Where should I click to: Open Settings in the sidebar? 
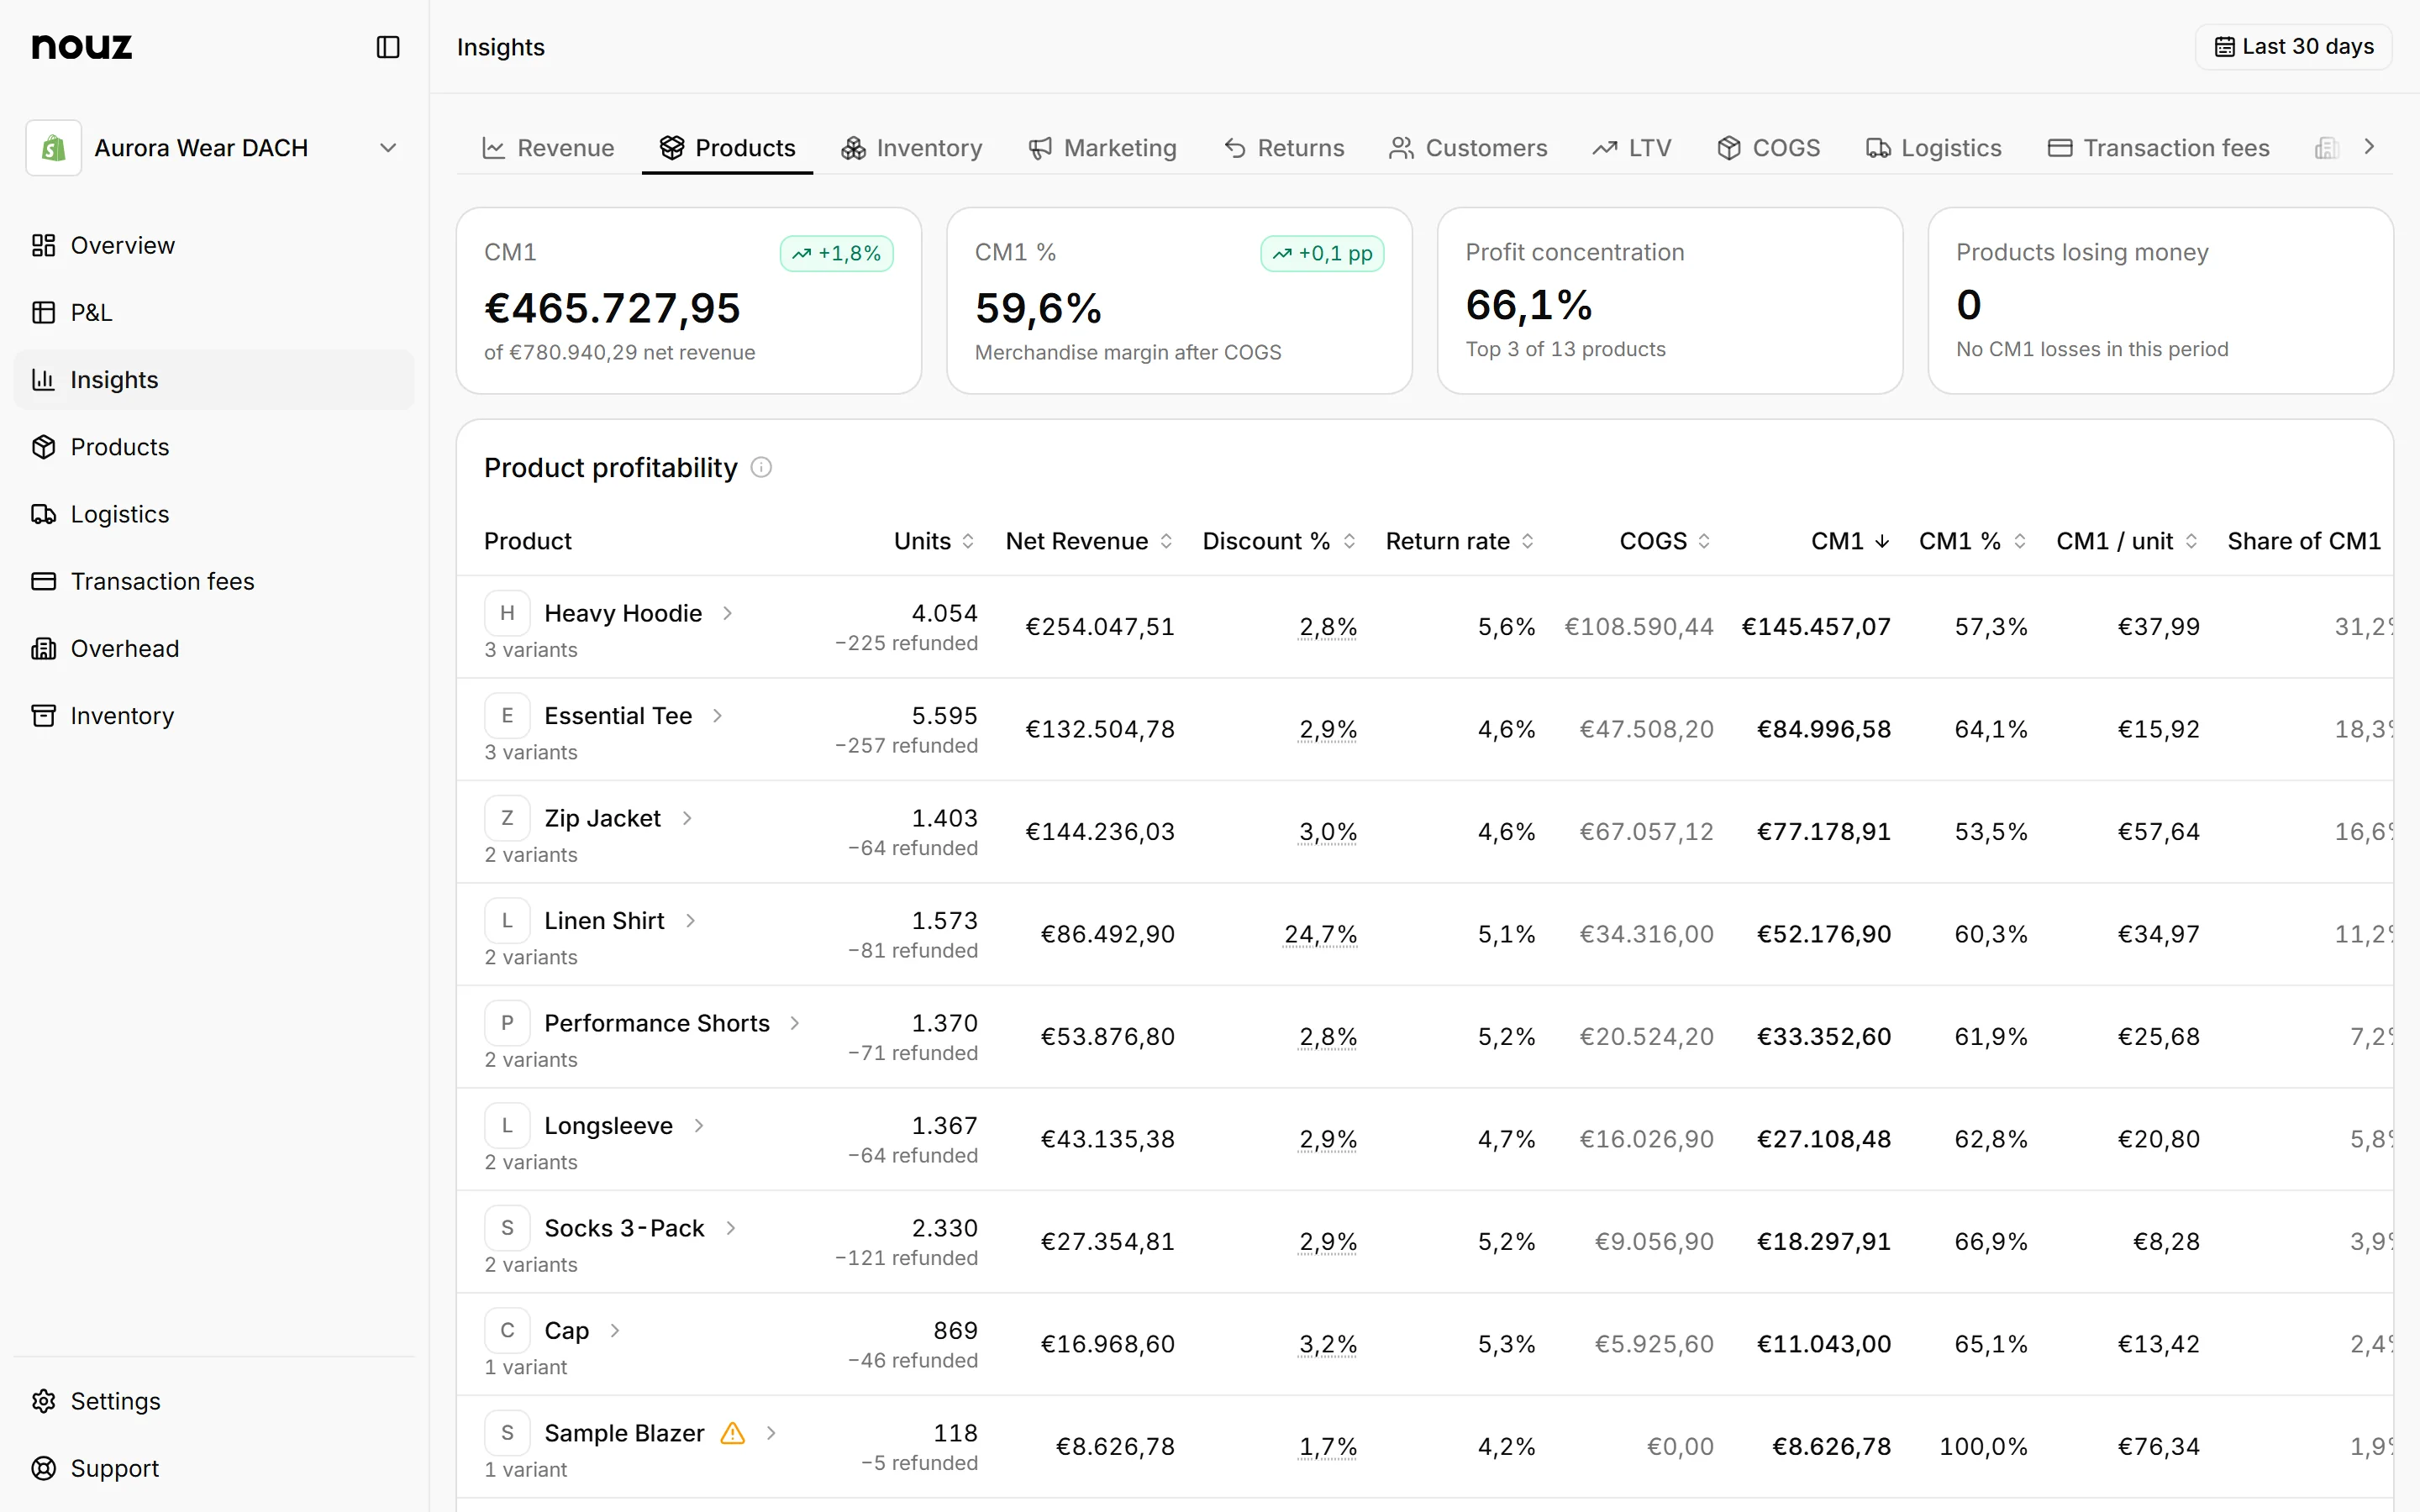coord(214,1401)
